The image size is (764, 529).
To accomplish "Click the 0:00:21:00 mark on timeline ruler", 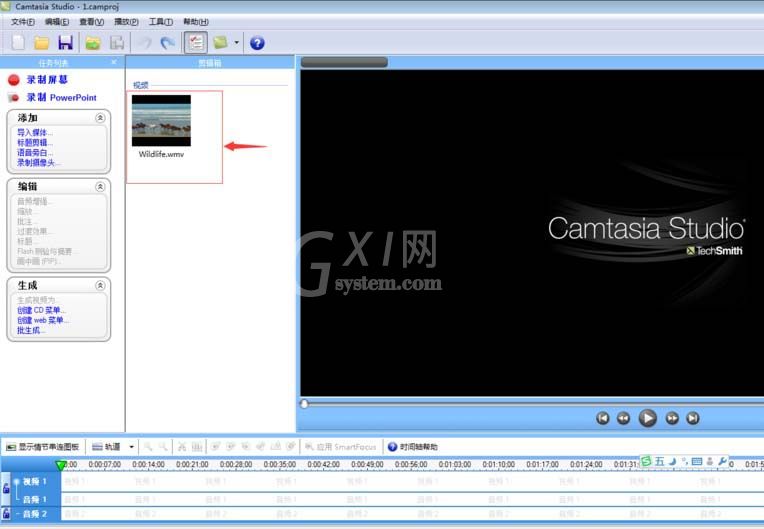I will click(x=192, y=465).
